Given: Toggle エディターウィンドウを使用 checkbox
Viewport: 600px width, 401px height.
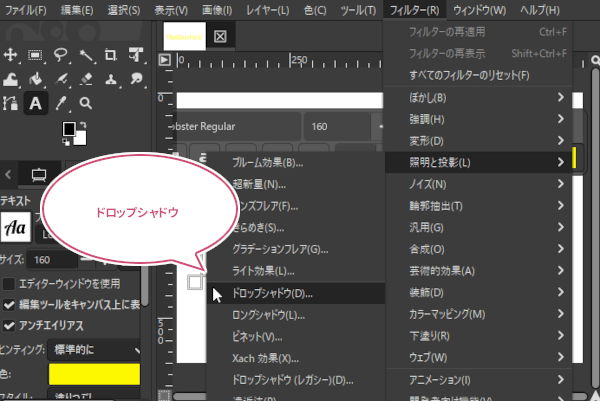Looking at the screenshot, I should (9, 284).
